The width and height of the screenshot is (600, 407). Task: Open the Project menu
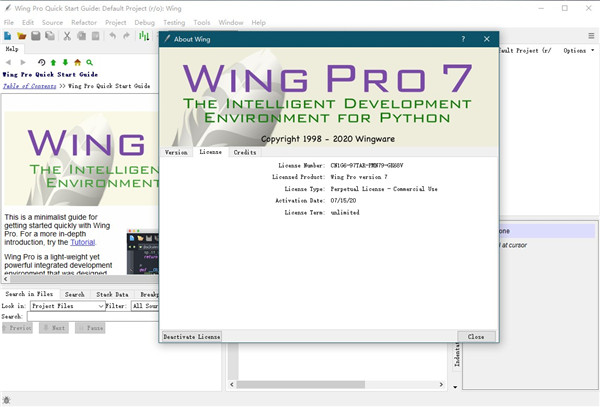click(116, 23)
